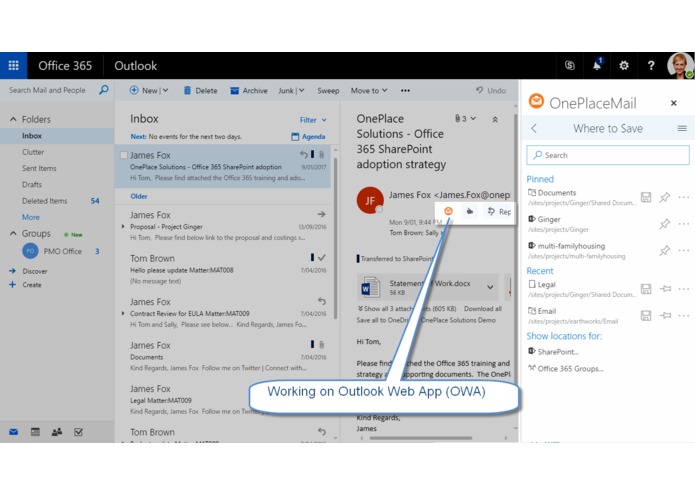Screen dimensions: 695x494
Task: Open the user profile photo
Action: (680, 66)
